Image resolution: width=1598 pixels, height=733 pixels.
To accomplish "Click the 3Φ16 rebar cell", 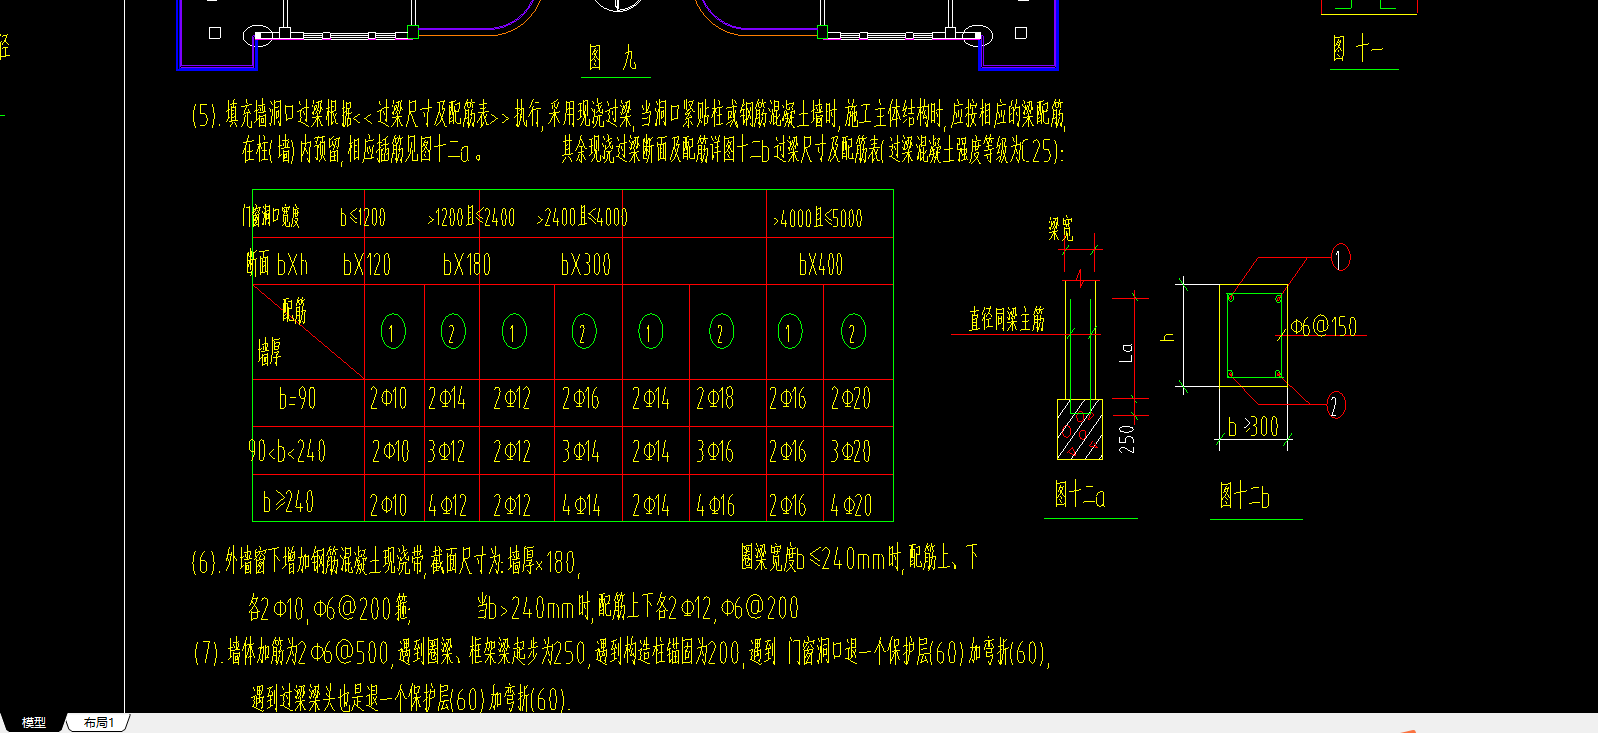I will tap(715, 452).
